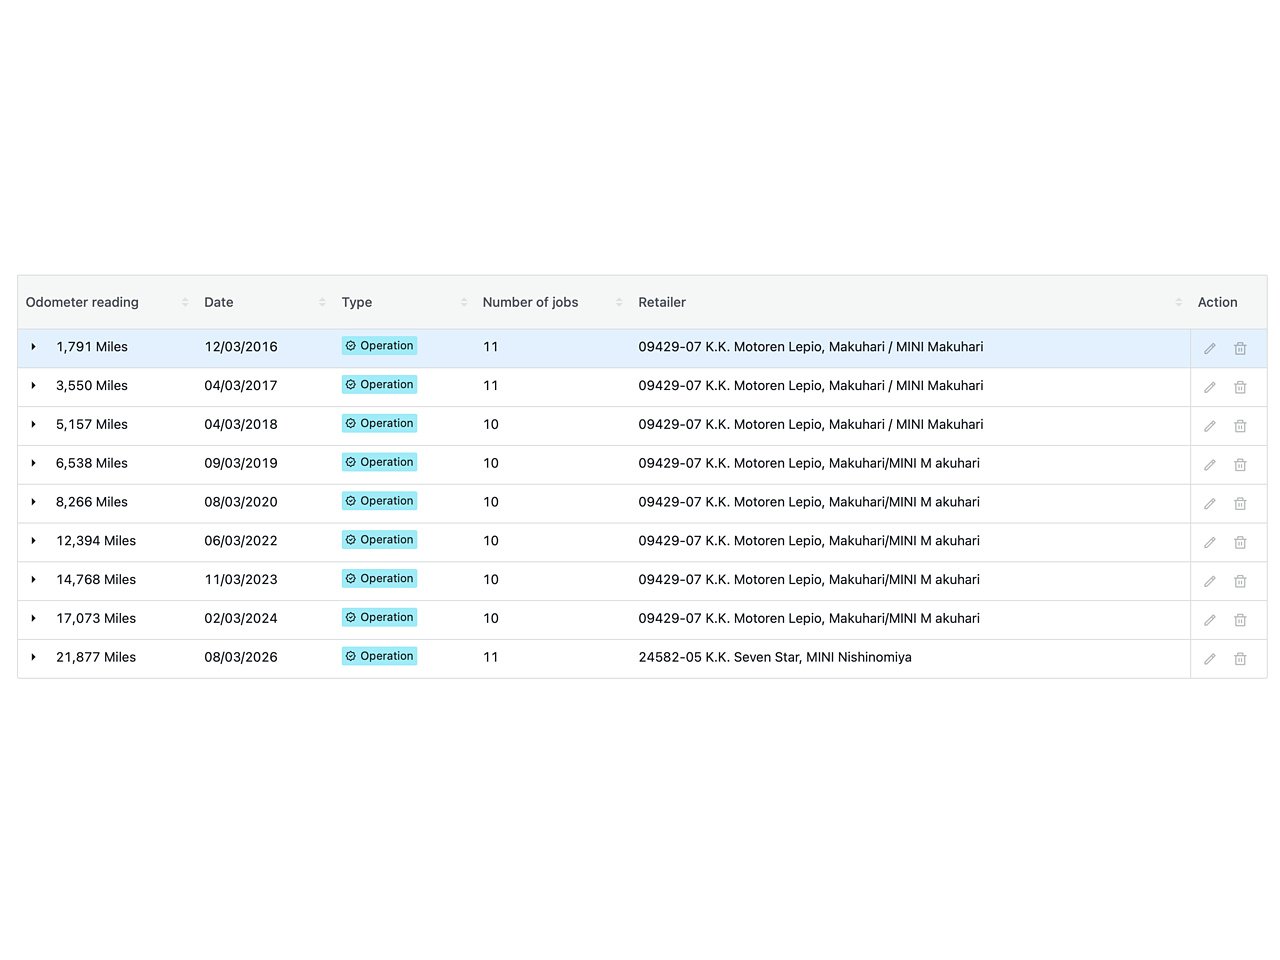Click the Operation tag dated 04/03/2018
This screenshot has height=960, width=1280.
pyautogui.click(x=379, y=423)
